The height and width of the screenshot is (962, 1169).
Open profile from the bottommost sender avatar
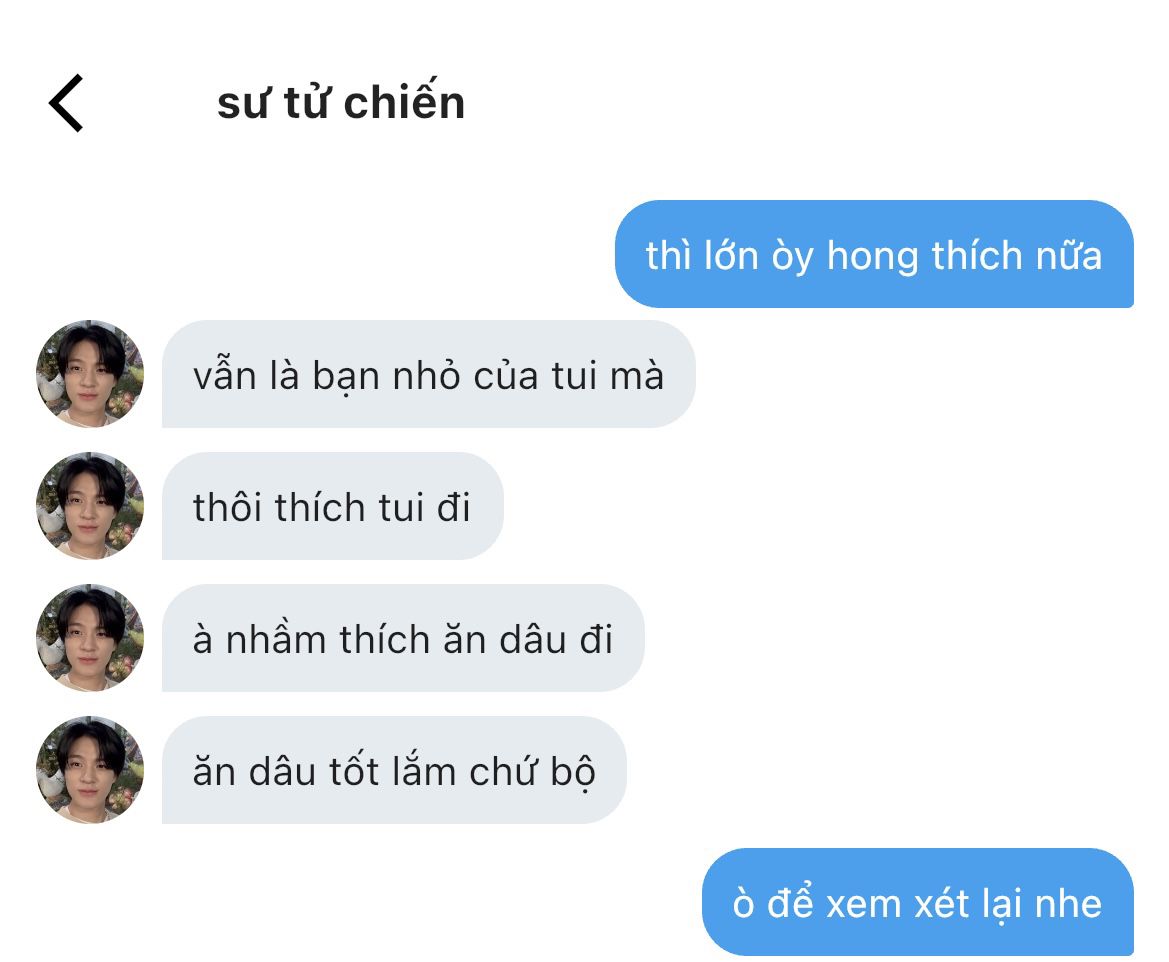[x=90, y=770]
